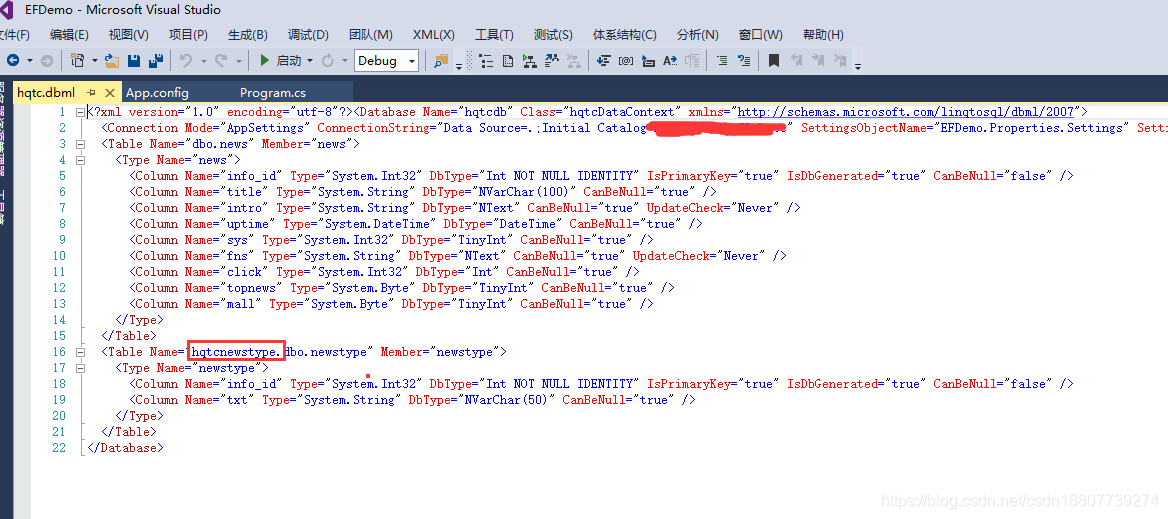Click the greyed-out panel layout toolbar icon
This screenshot has width=1168, height=519.
(x=692, y=61)
